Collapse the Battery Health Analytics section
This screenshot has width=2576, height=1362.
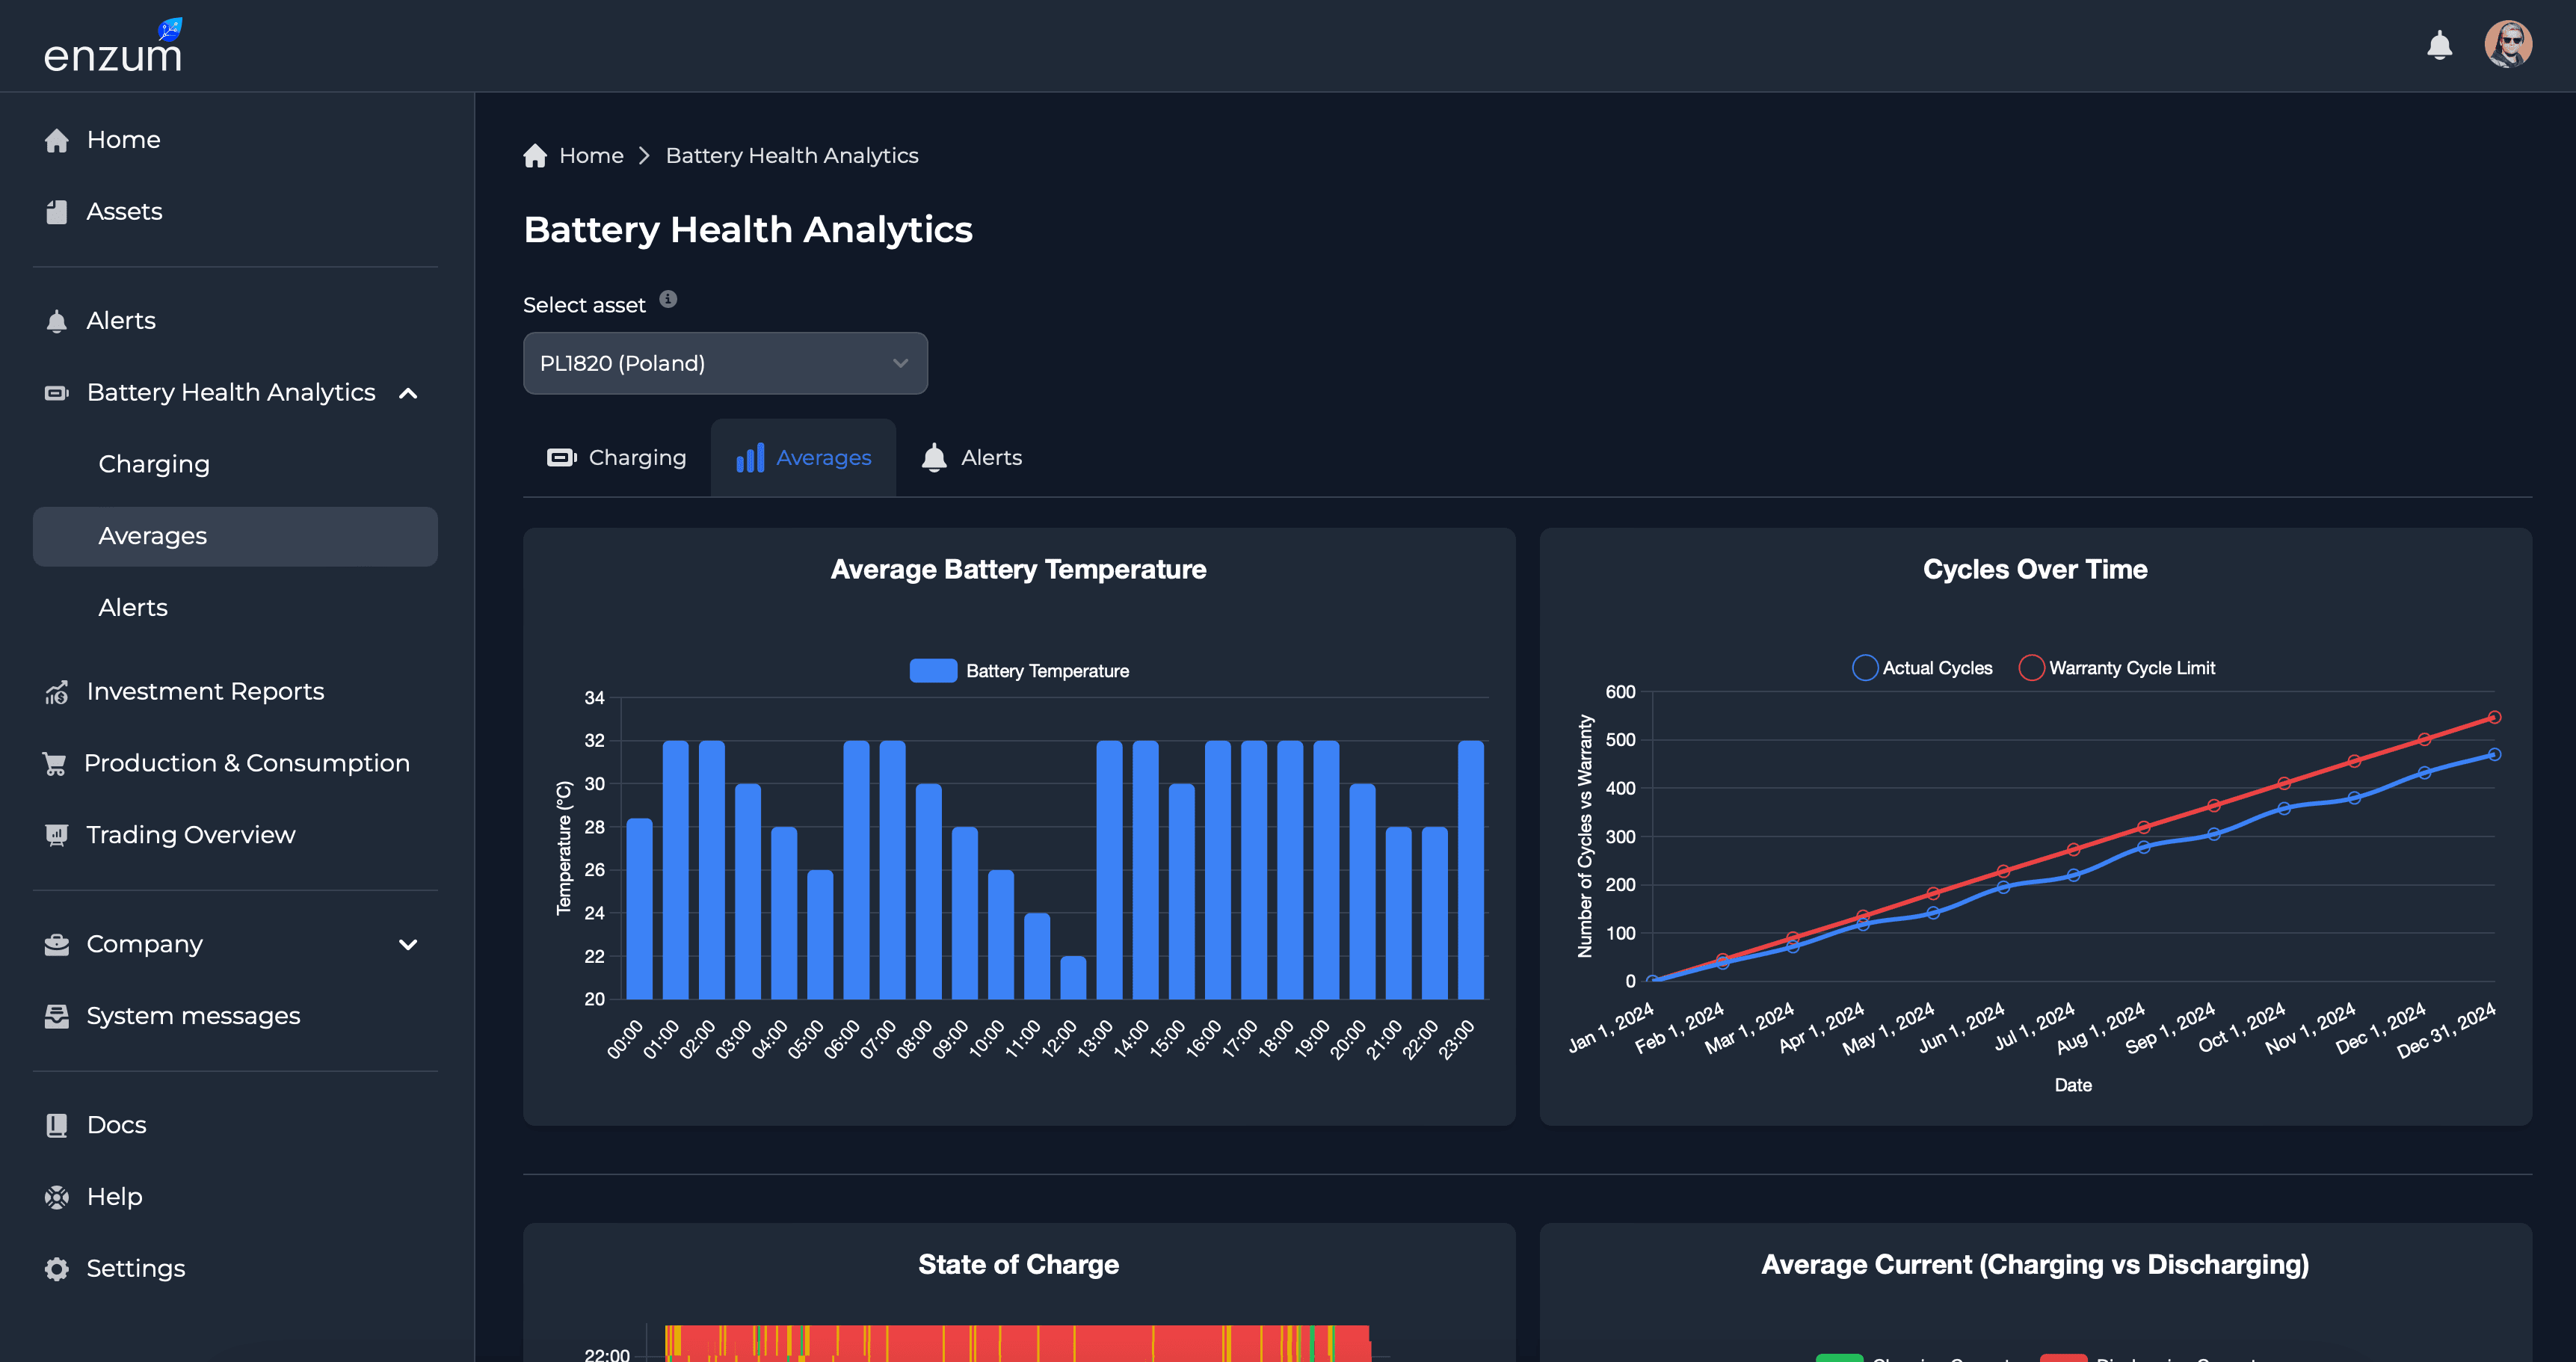(x=408, y=393)
